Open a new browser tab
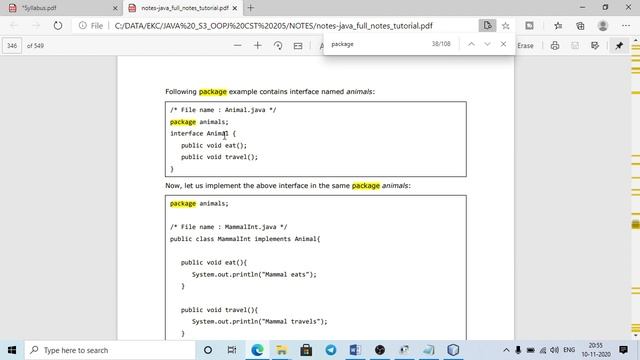 (x=250, y=8)
